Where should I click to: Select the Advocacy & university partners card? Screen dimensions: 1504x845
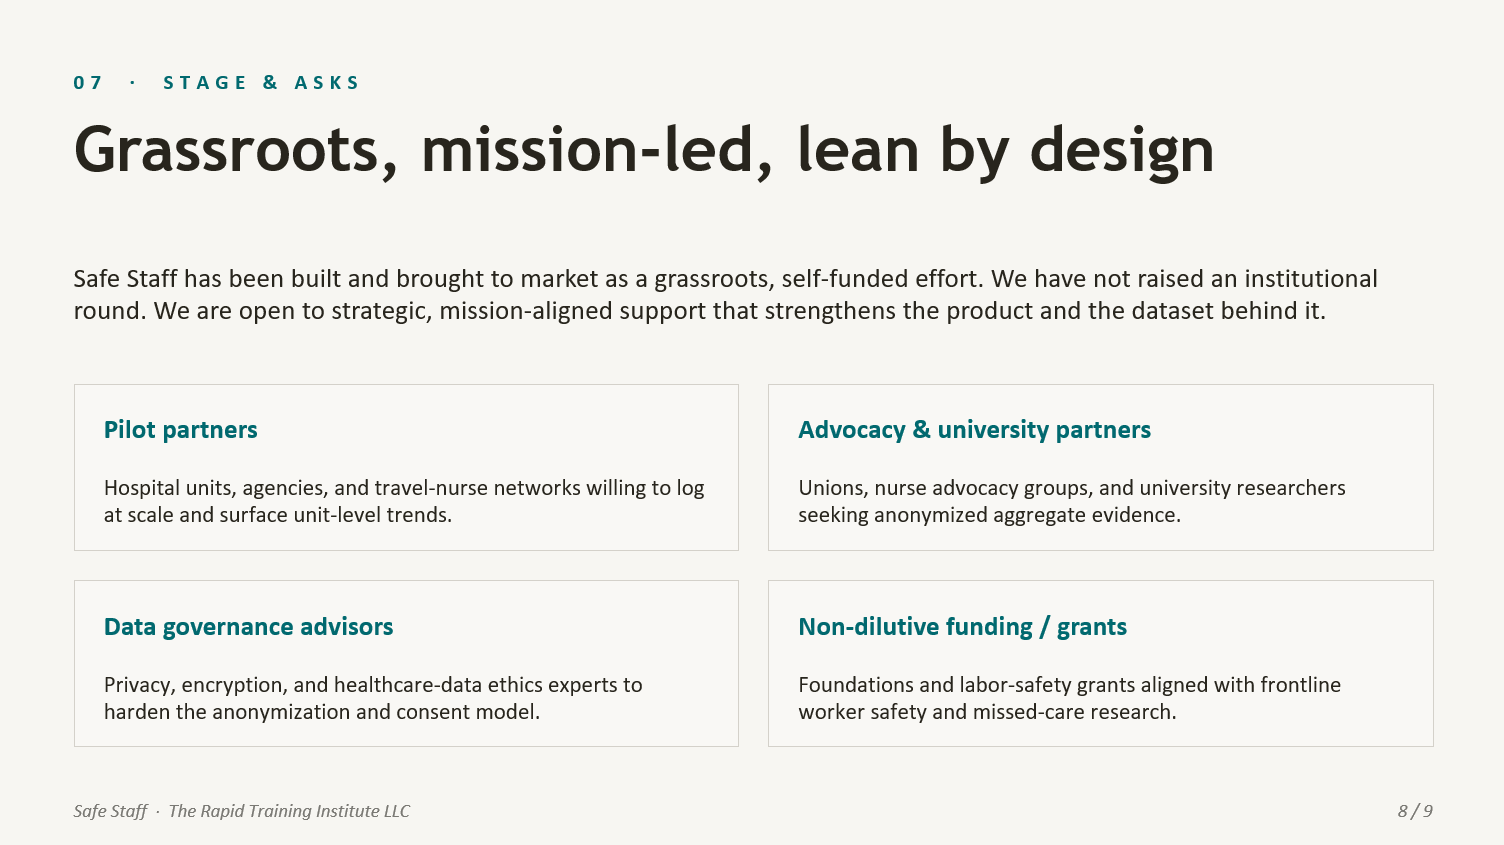1101,467
